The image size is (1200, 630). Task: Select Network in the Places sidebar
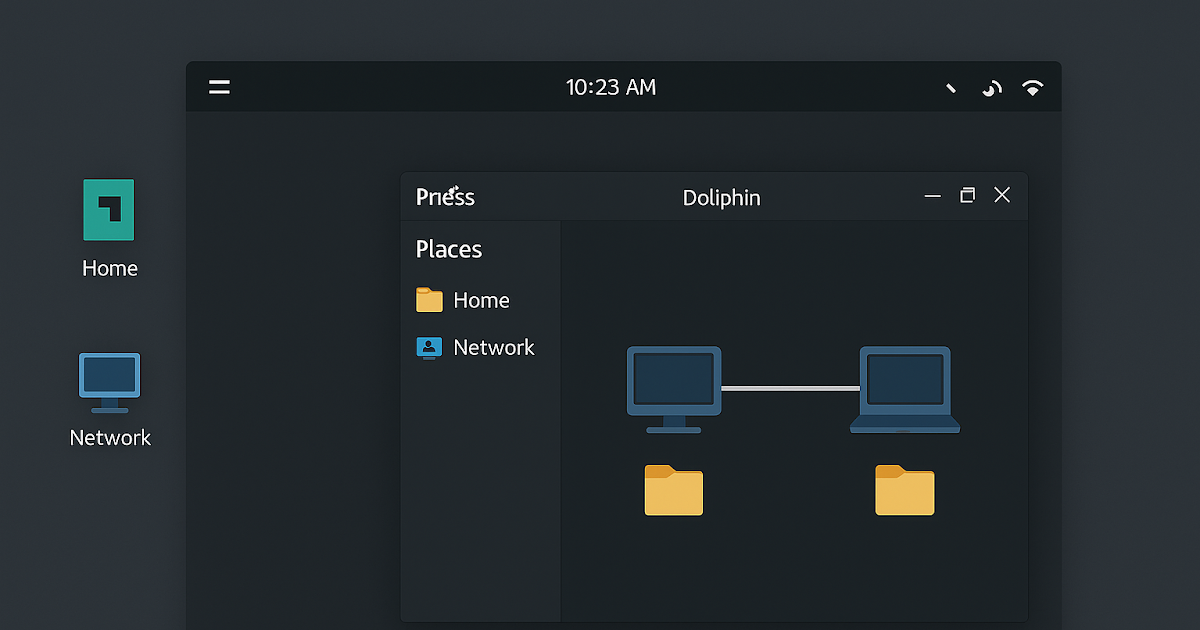[493, 347]
